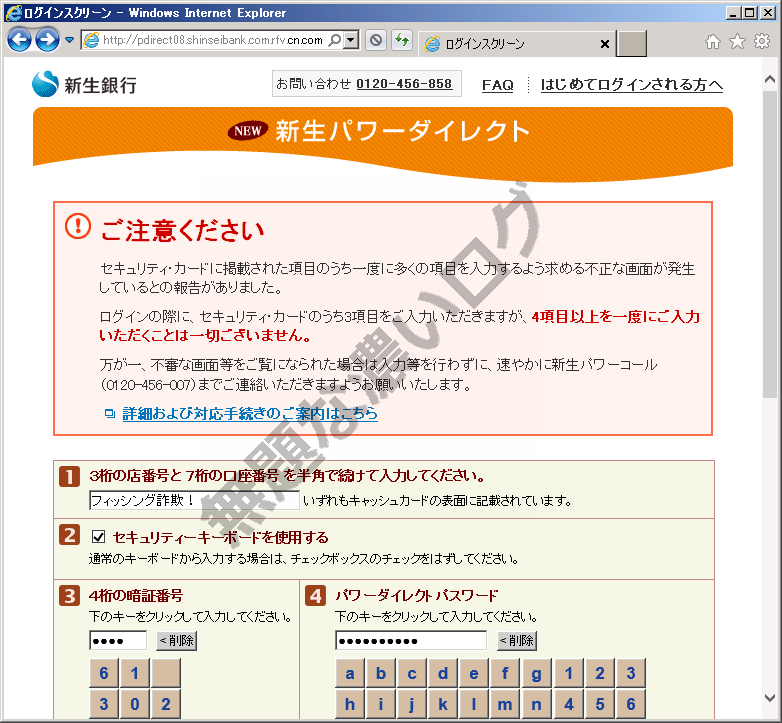Open Favorites with the star icon
This screenshot has height=723, width=782.
(x=737, y=41)
